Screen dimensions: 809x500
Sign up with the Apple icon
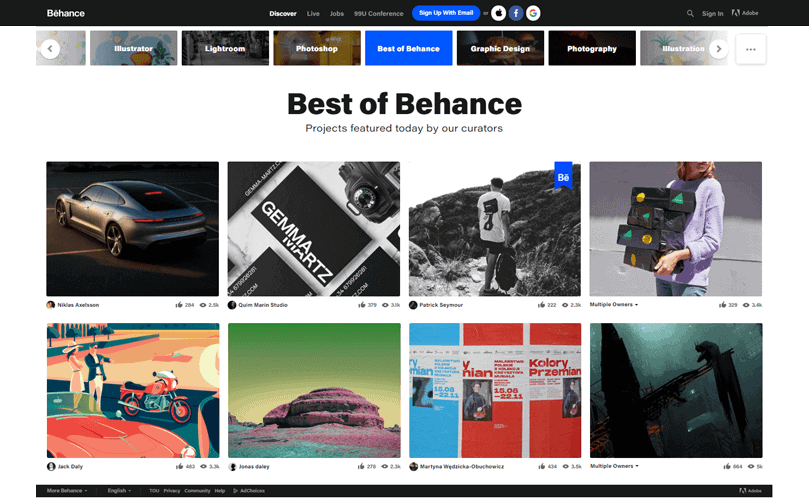[x=498, y=13]
